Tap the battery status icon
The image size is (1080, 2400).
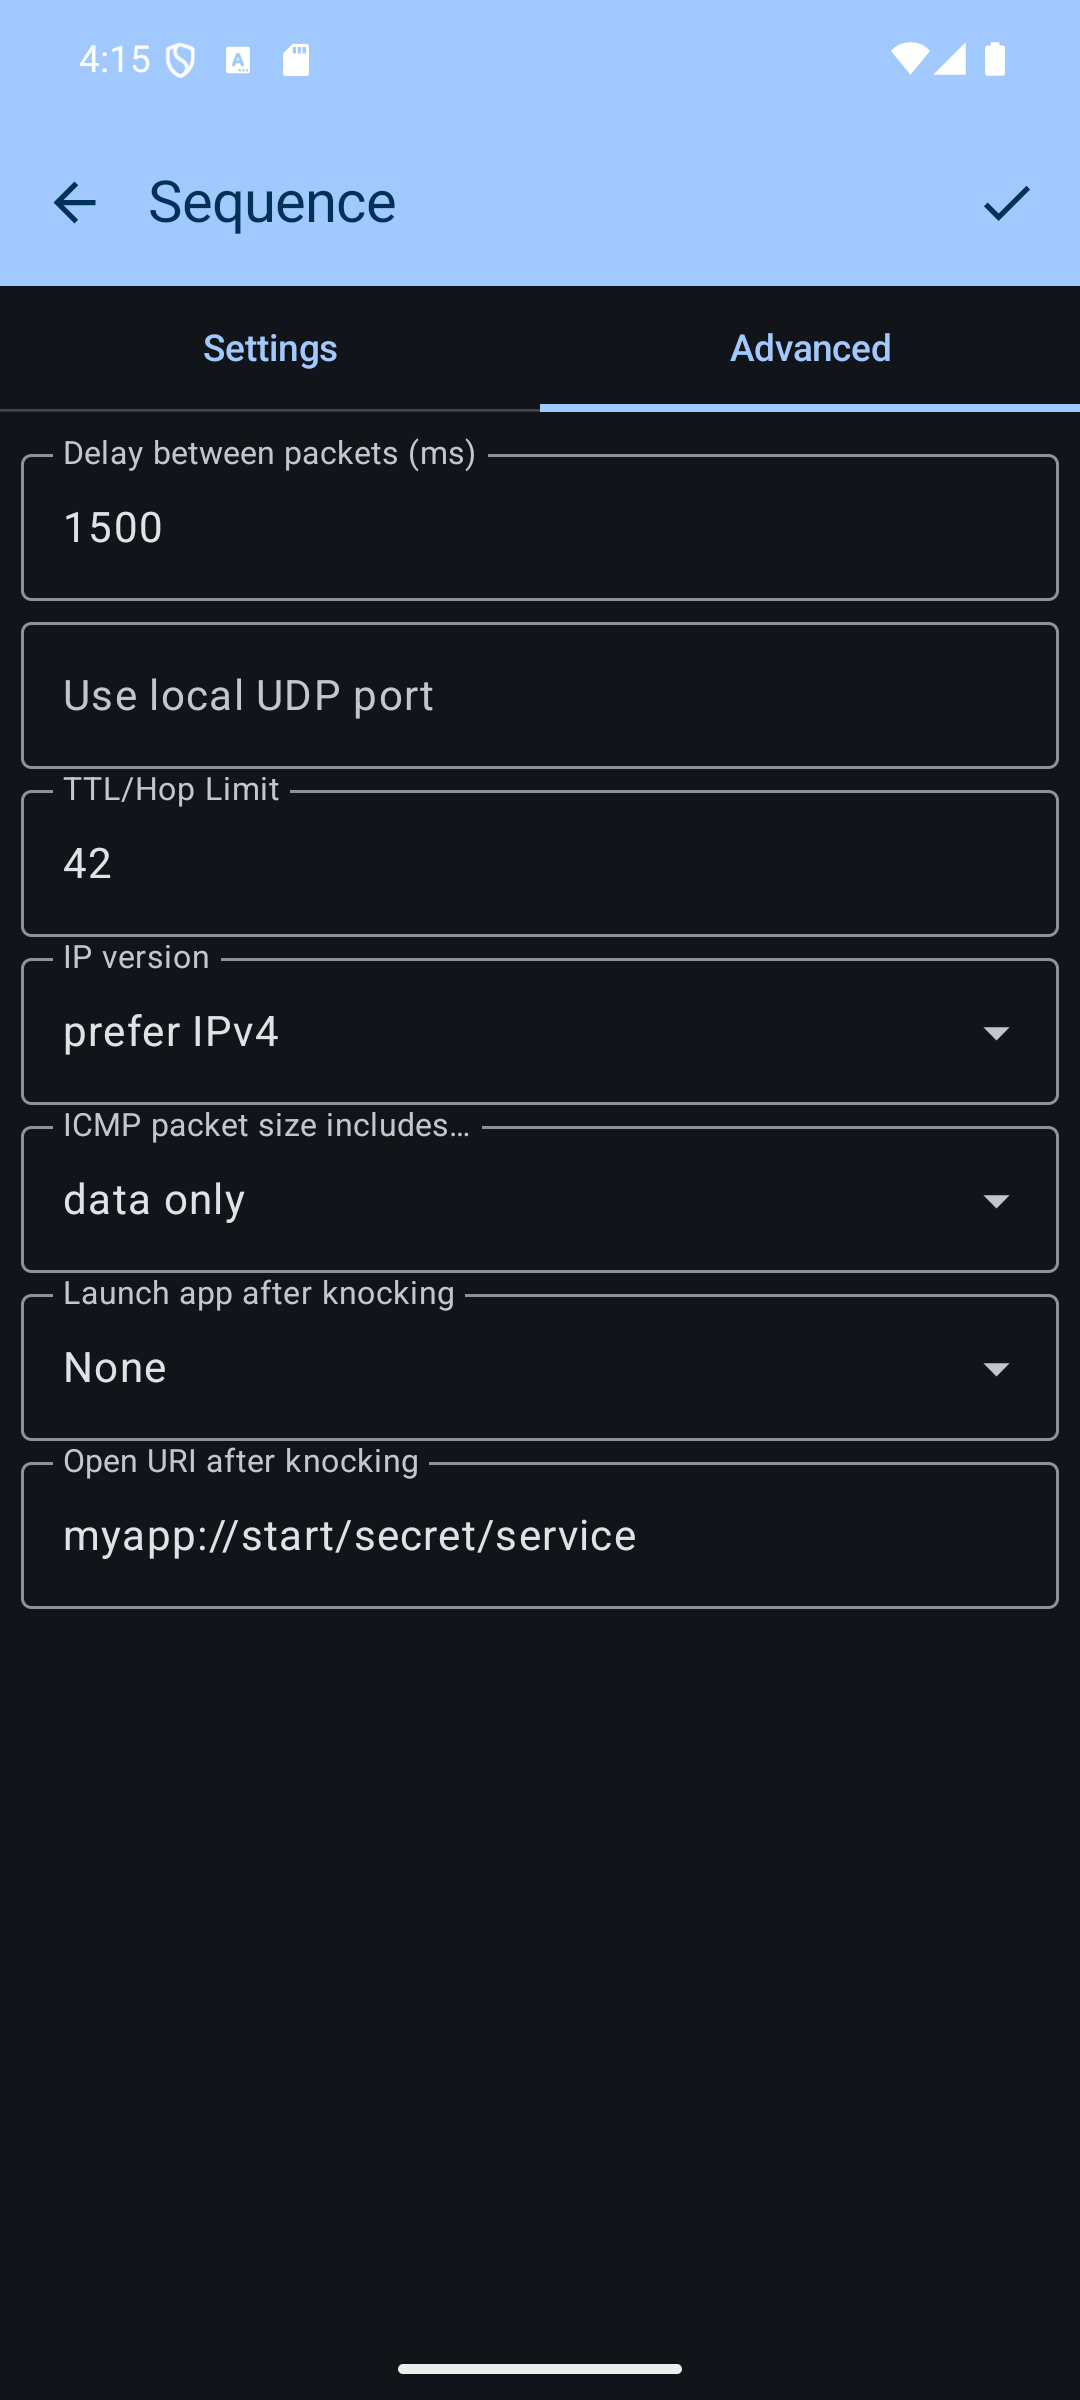click(995, 59)
